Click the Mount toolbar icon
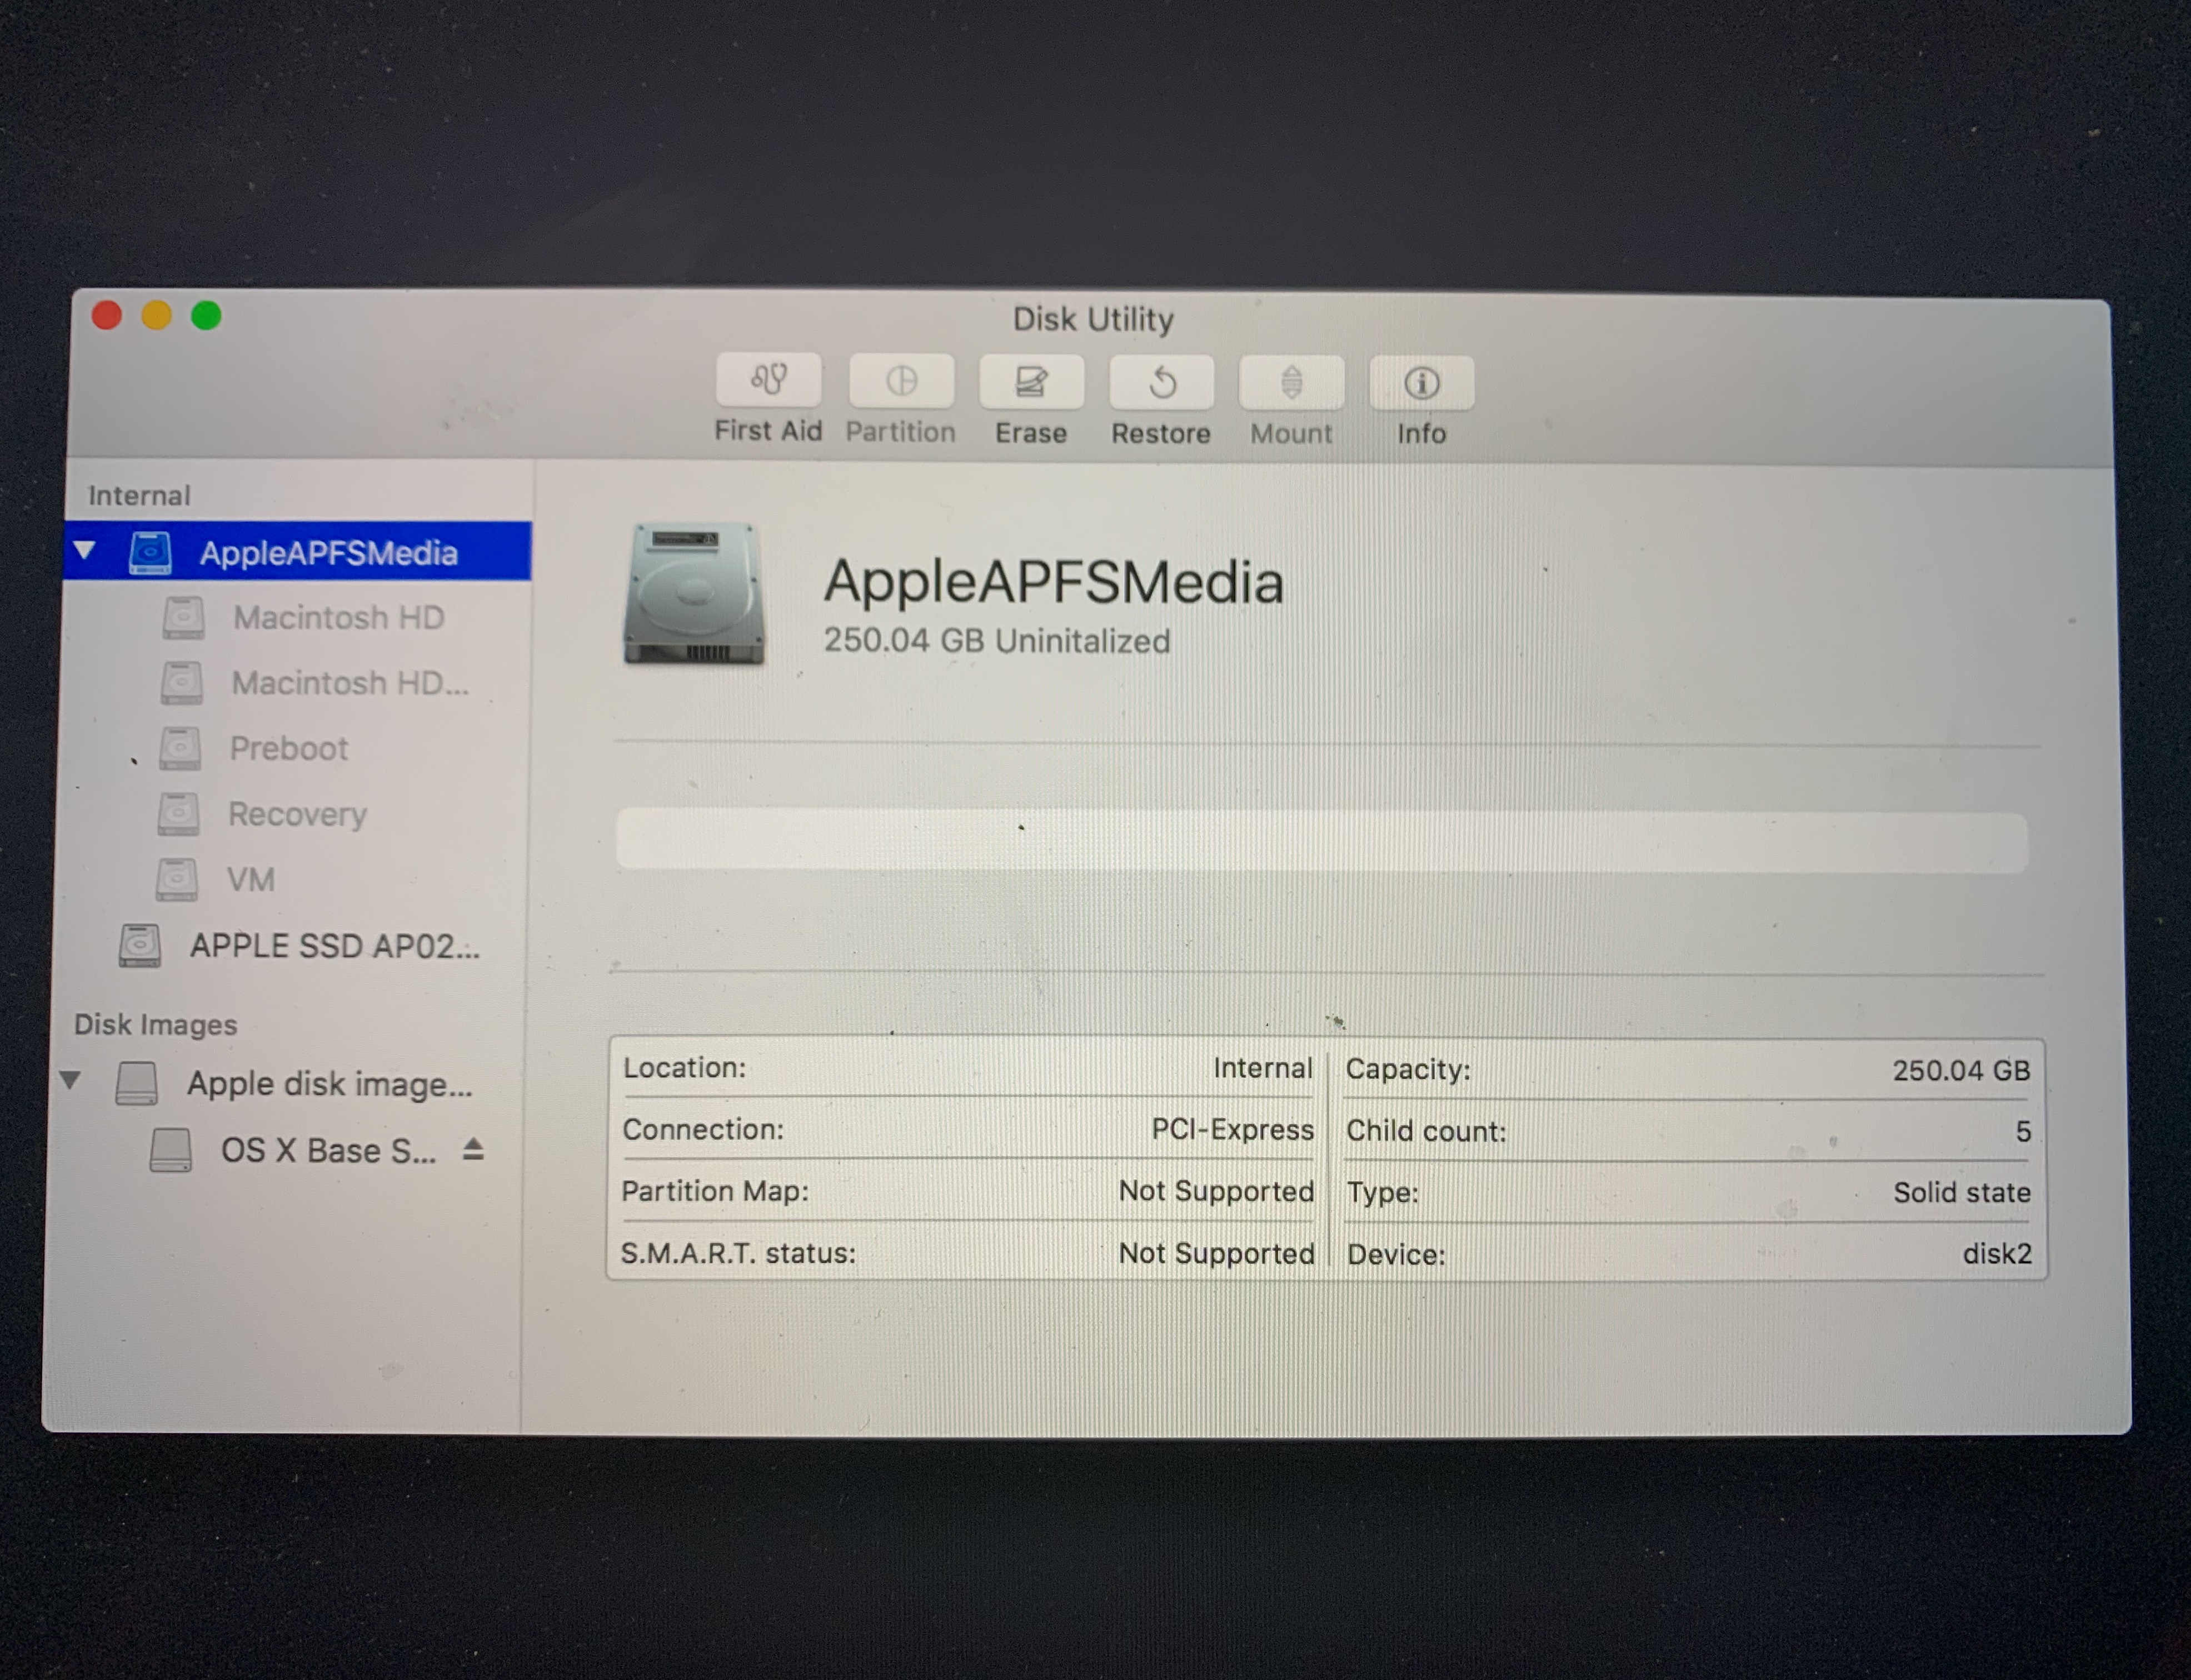This screenshot has width=2191, height=1680. click(1291, 383)
